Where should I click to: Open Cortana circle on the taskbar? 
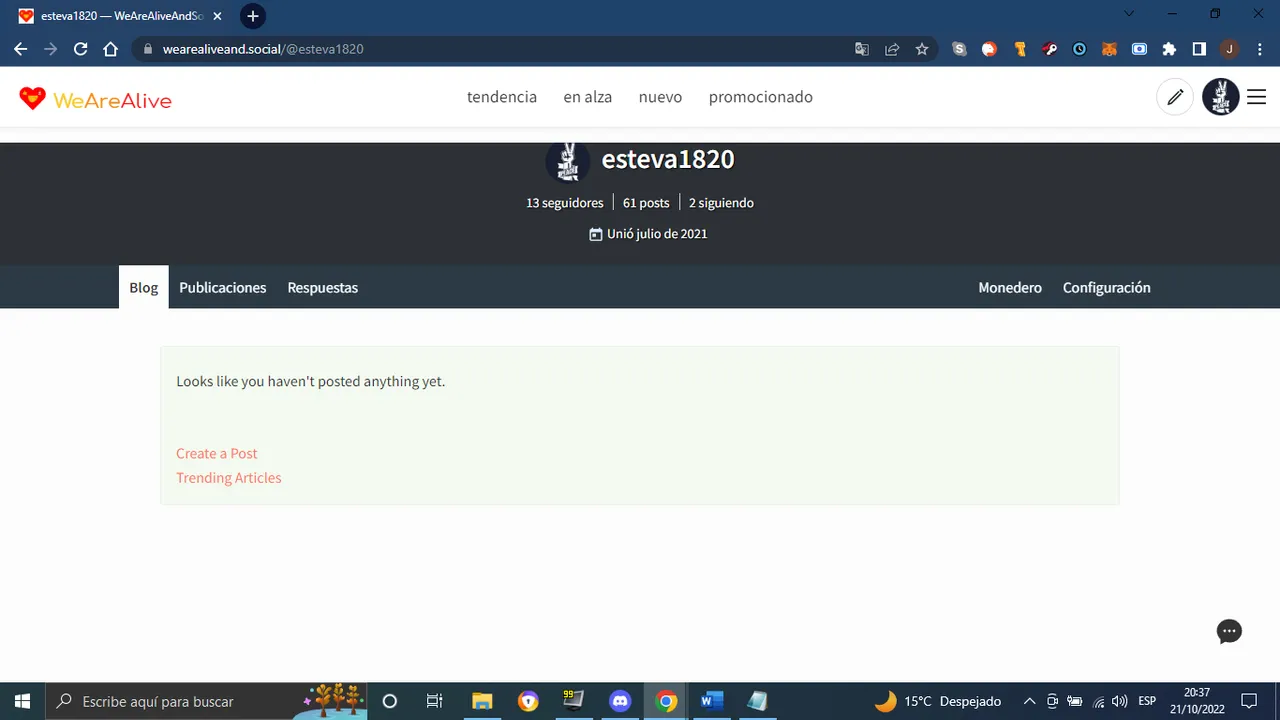[x=390, y=701]
